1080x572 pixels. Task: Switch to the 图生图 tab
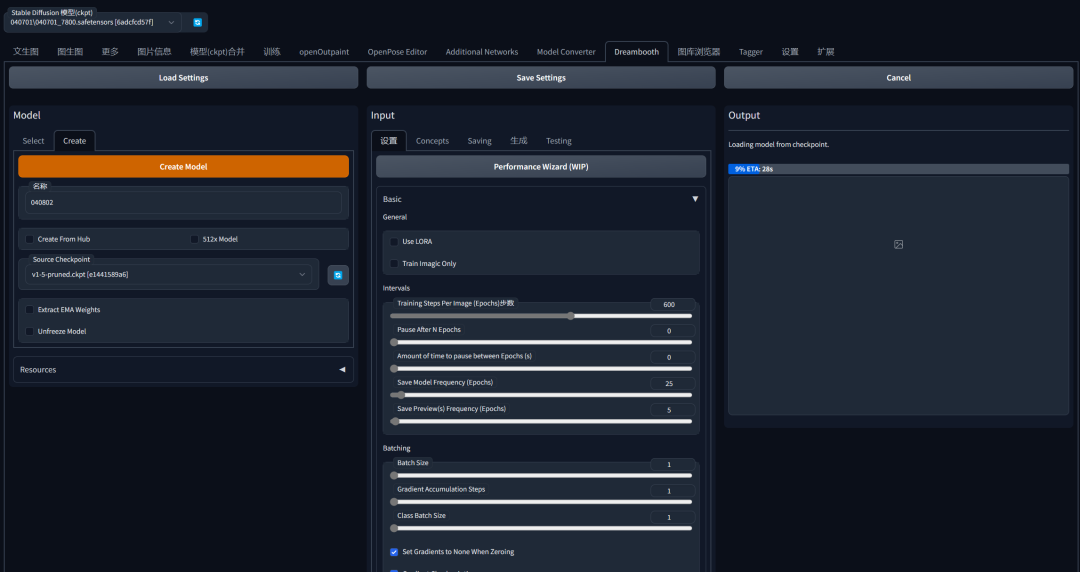pyautogui.click(x=70, y=52)
